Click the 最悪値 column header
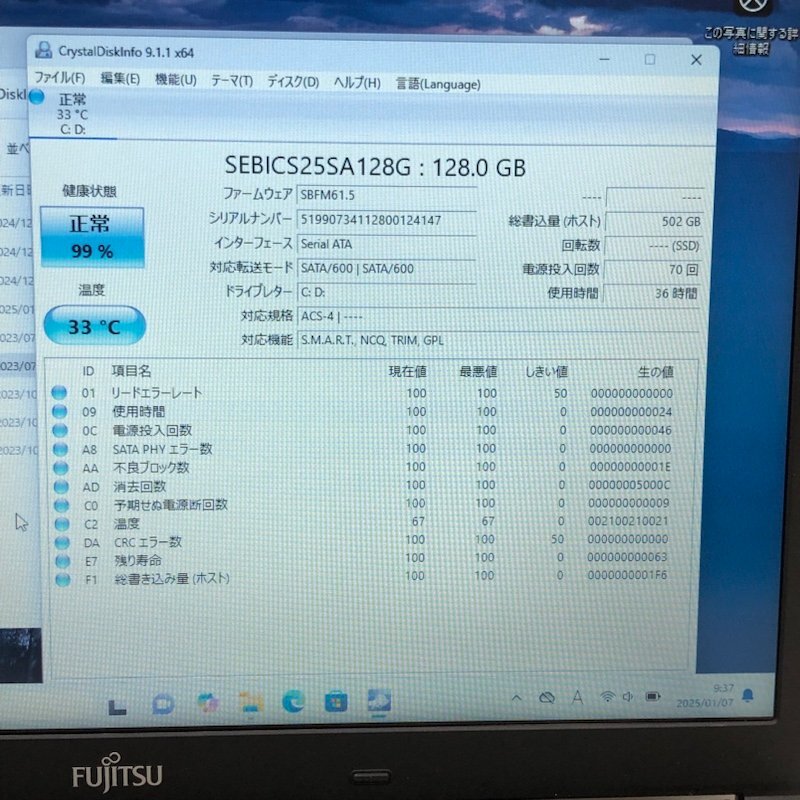The height and width of the screenshot is (800, 800). pos(478,371)
